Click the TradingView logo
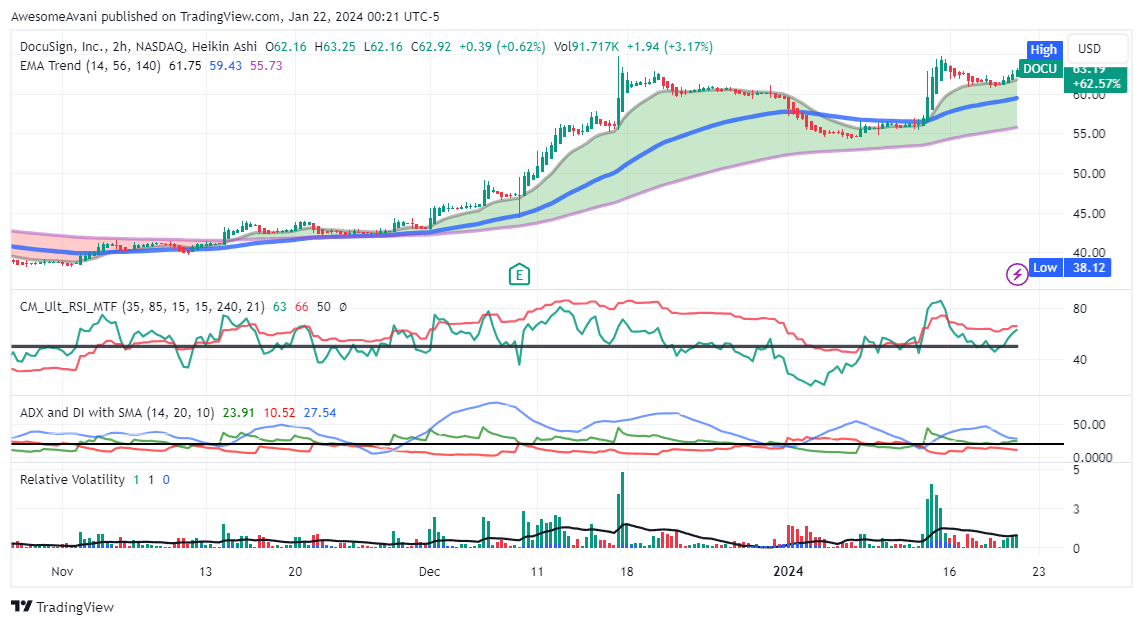This screenshot has width=1143, height=626. pos(63,607)
